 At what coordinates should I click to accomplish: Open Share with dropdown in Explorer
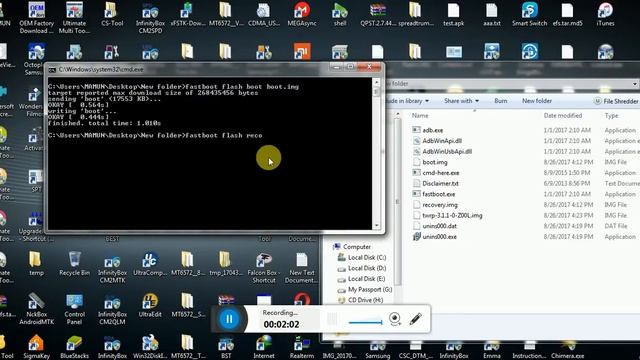point(461,101)
